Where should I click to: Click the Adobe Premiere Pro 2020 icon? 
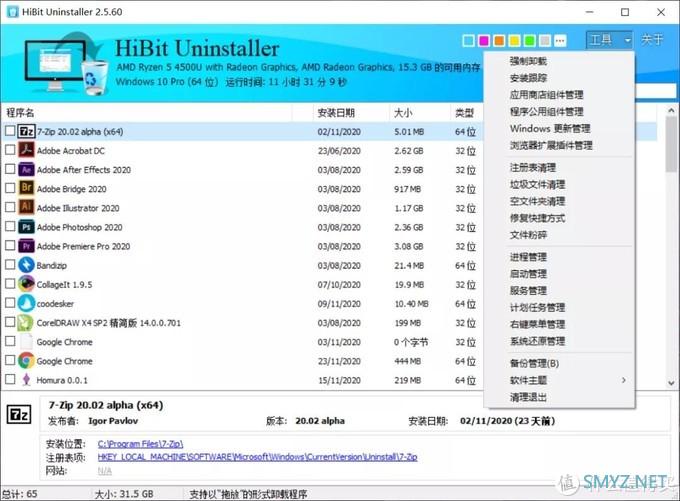coord(26,246)
